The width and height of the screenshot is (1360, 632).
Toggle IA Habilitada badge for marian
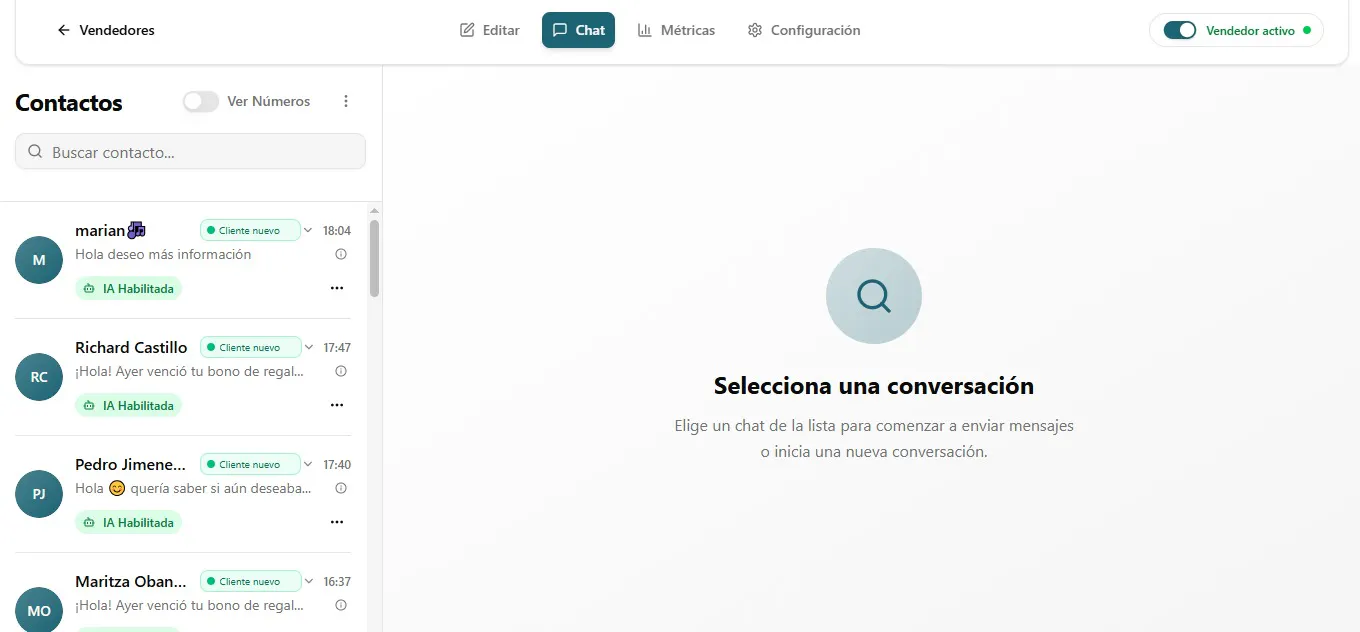click(x=129, y=289)
